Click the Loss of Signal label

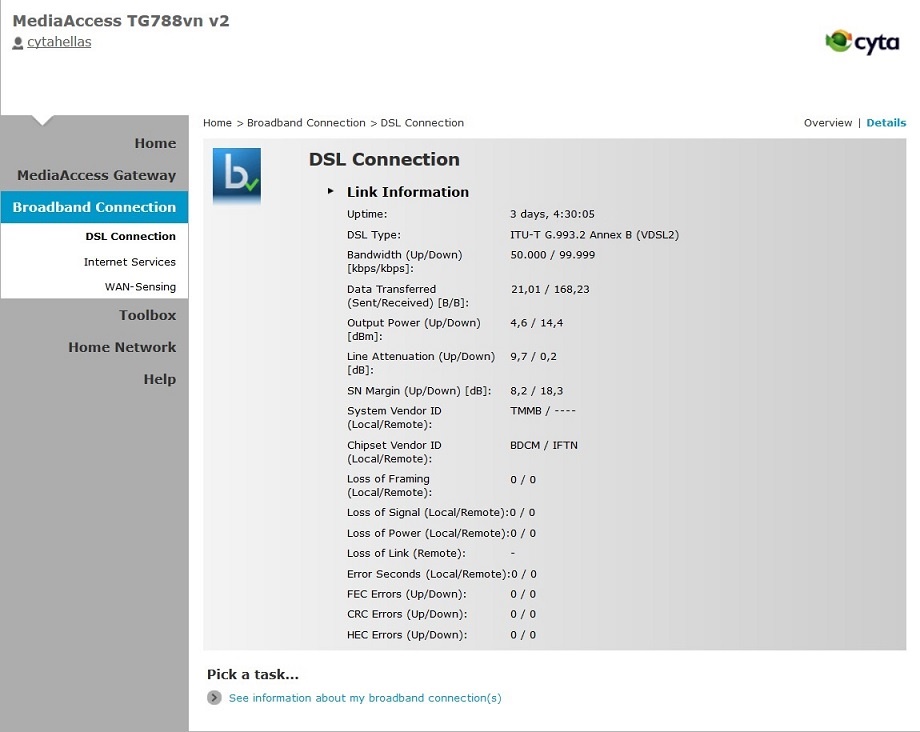(x=428, y=513)
